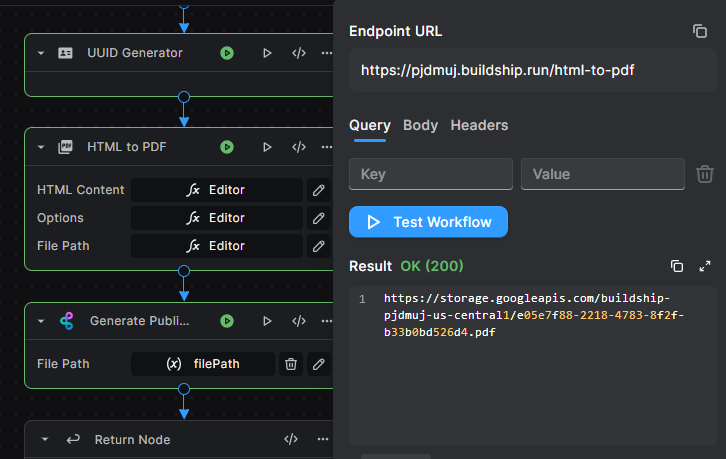Image resolution: width=726 pixels, height=459 pixels.
Task: Switch to the Body tab
Action: click(420, 125)
